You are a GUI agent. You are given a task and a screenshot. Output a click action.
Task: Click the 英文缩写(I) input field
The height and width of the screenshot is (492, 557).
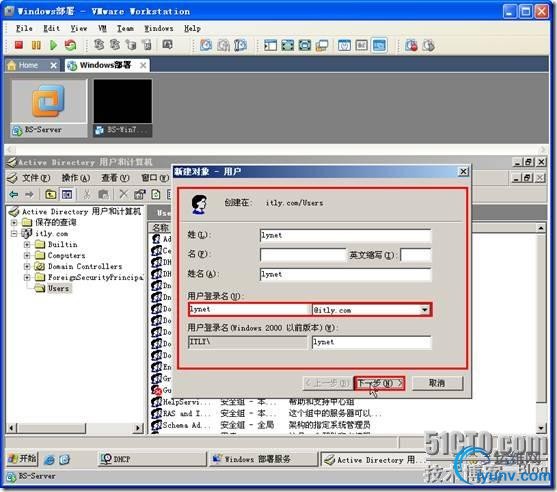[416, 255]
